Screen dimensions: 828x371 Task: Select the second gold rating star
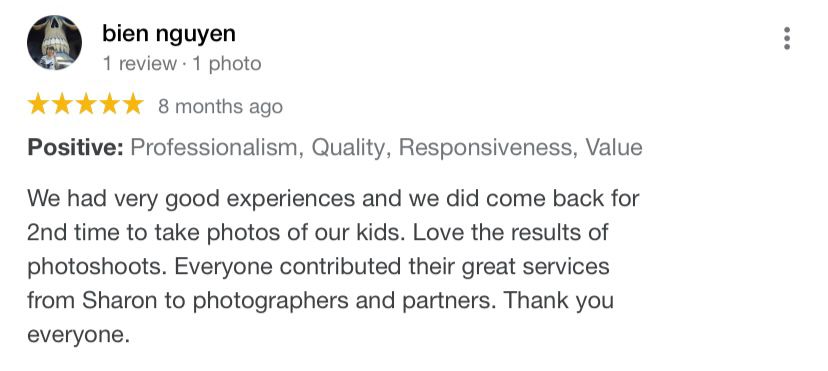click(62, 104)
